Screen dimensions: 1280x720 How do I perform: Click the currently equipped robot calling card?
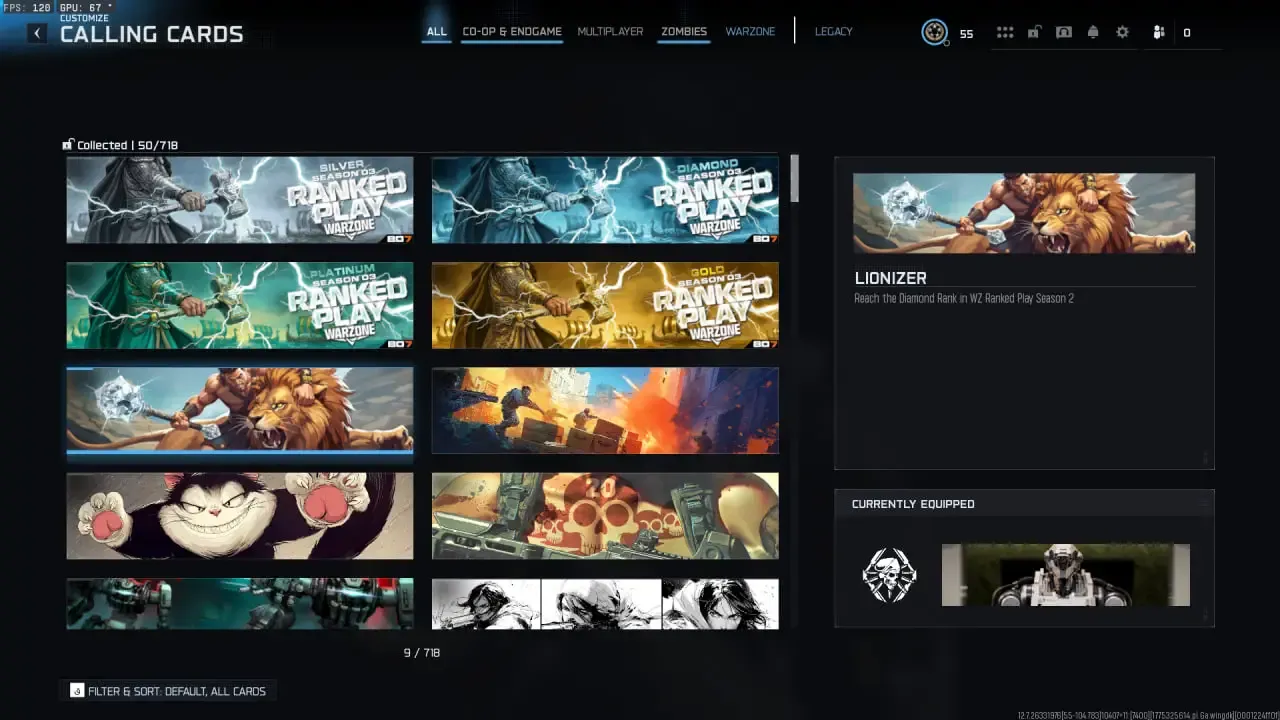tap(1066, 575)
